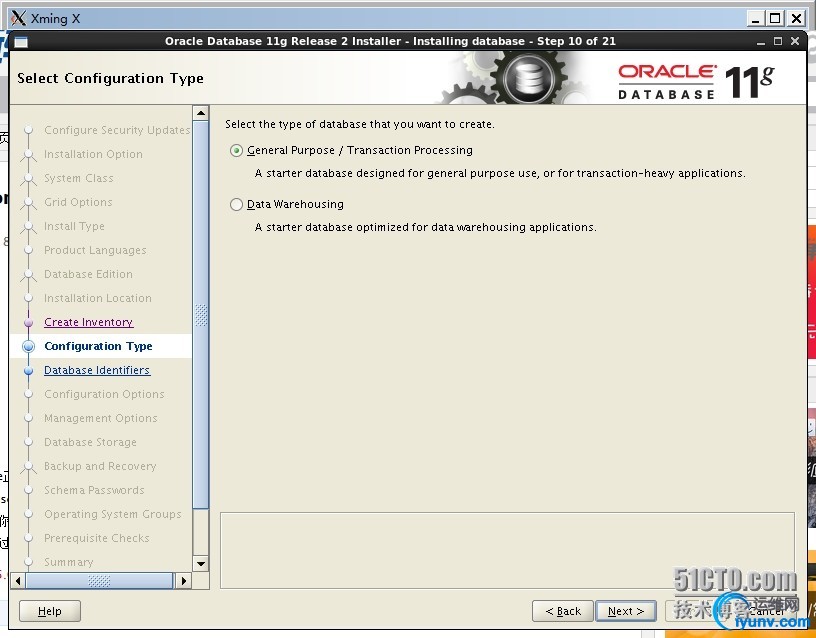816x638 pixels.
Task: Go back with the Back button
Action: coord(563,611)
